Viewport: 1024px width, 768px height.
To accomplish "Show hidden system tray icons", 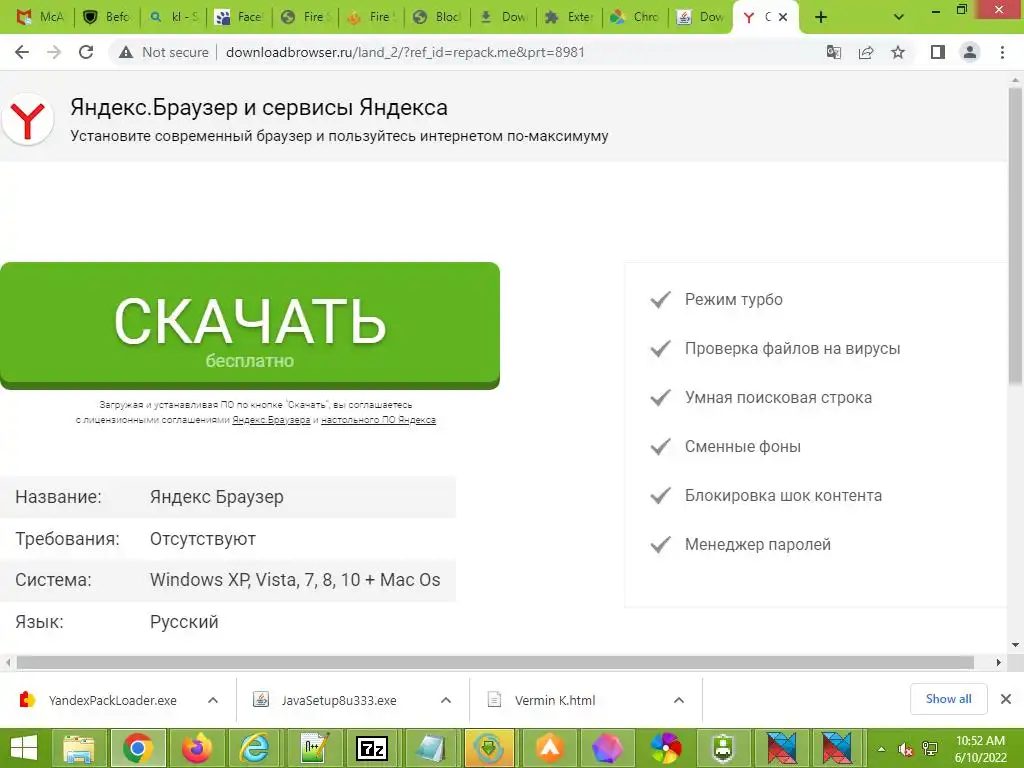I will 881,749.
